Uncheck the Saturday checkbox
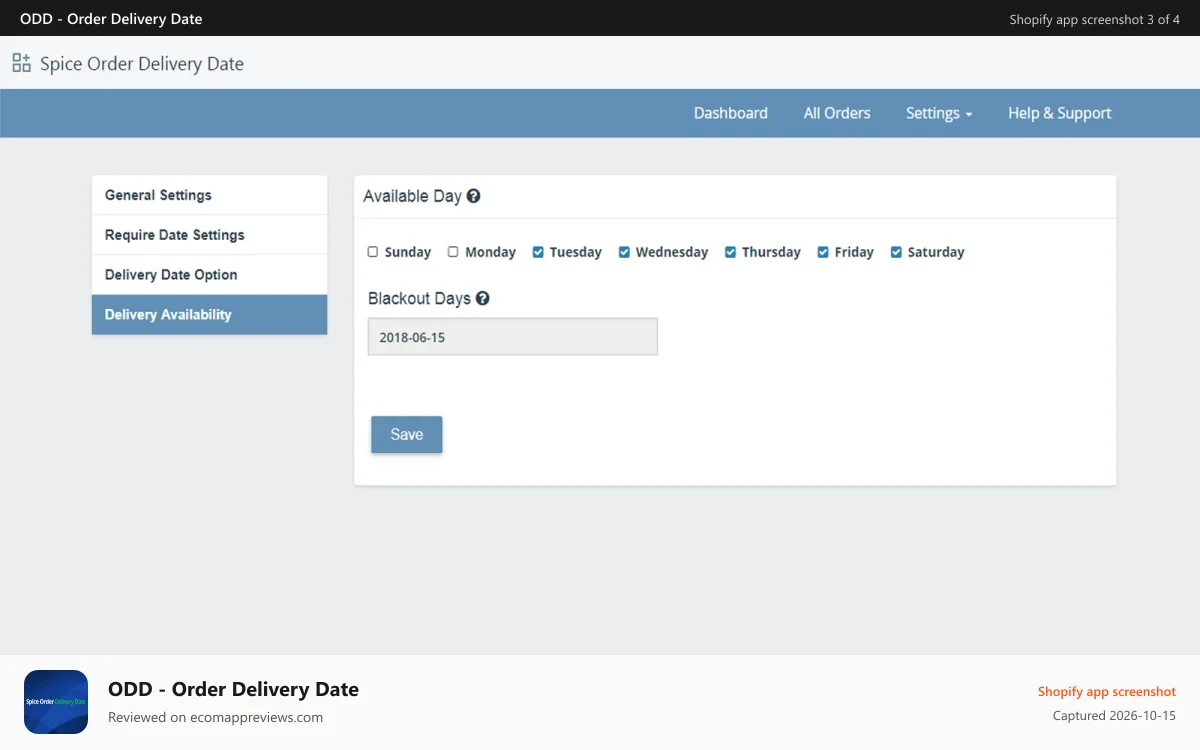The width and height of the screenshot is (1200, 750). point(897,252)
